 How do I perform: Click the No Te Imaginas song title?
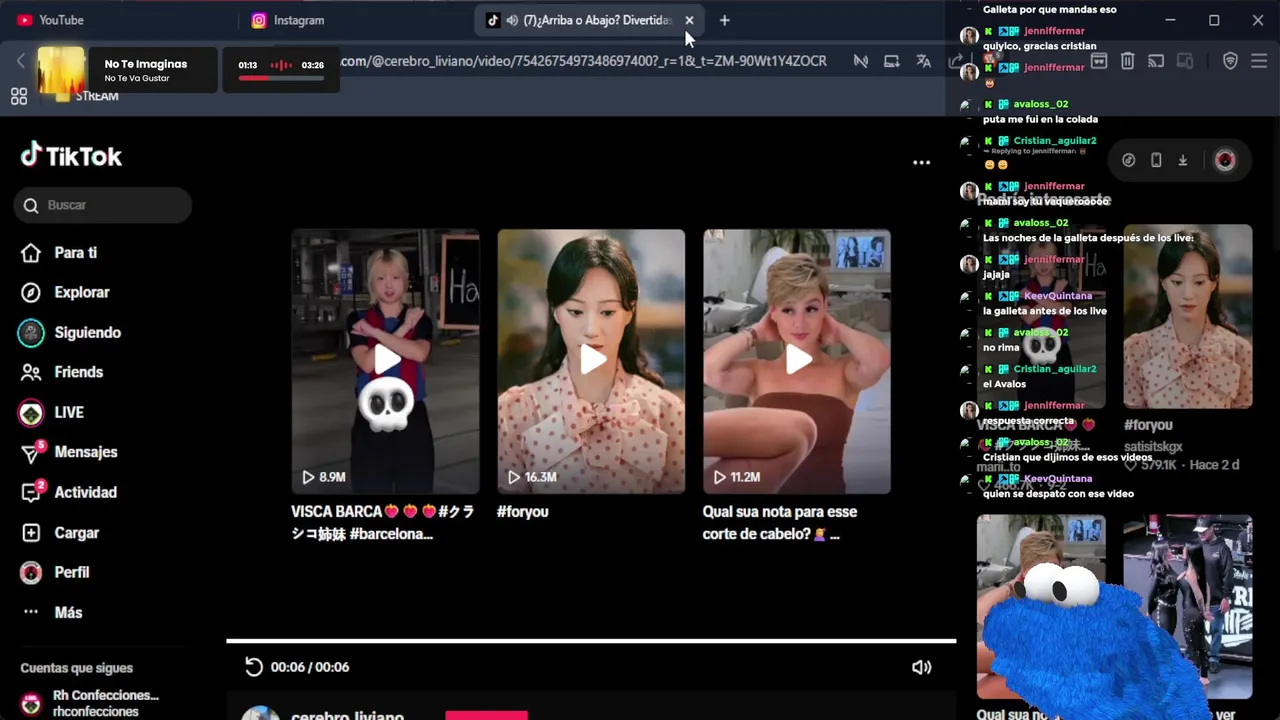(x=146, y=64)
